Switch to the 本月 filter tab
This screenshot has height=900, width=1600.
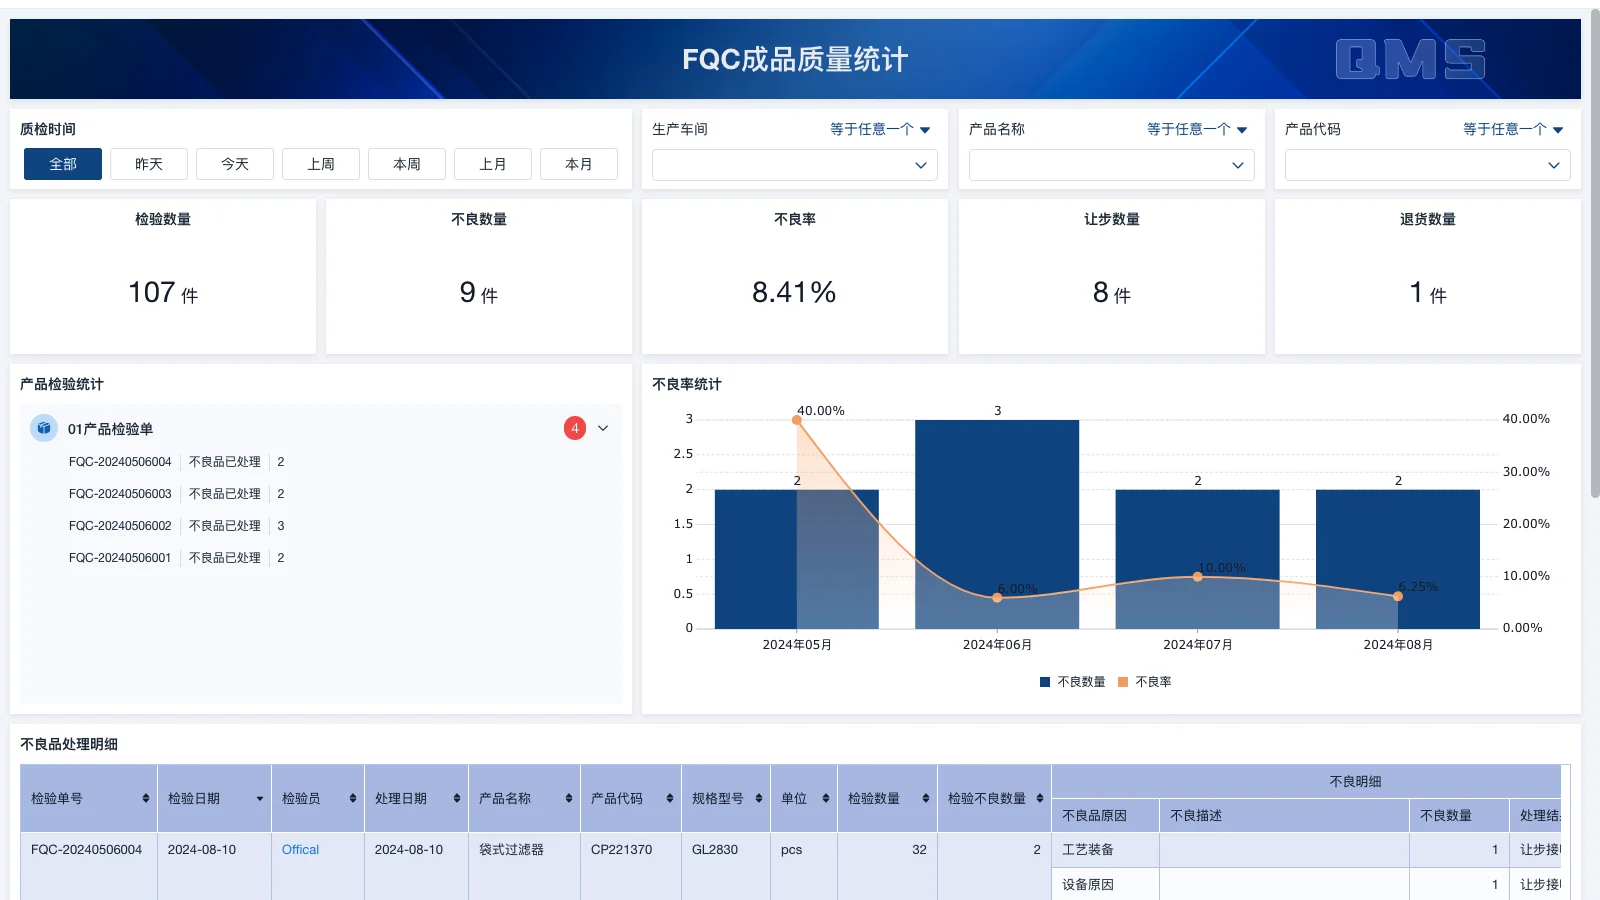tap(578, 163)
